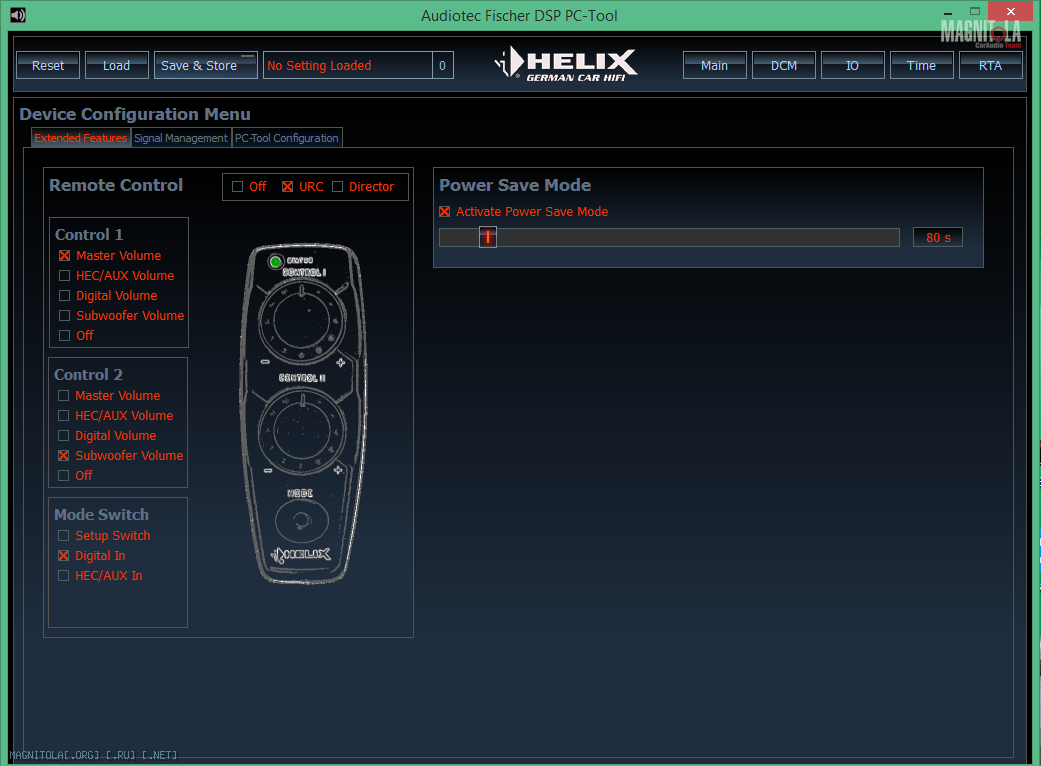This screenshot has height=766, width=1041.
Task: Click the Device Configuration Menu heading
Action: [x=135, y=114]
